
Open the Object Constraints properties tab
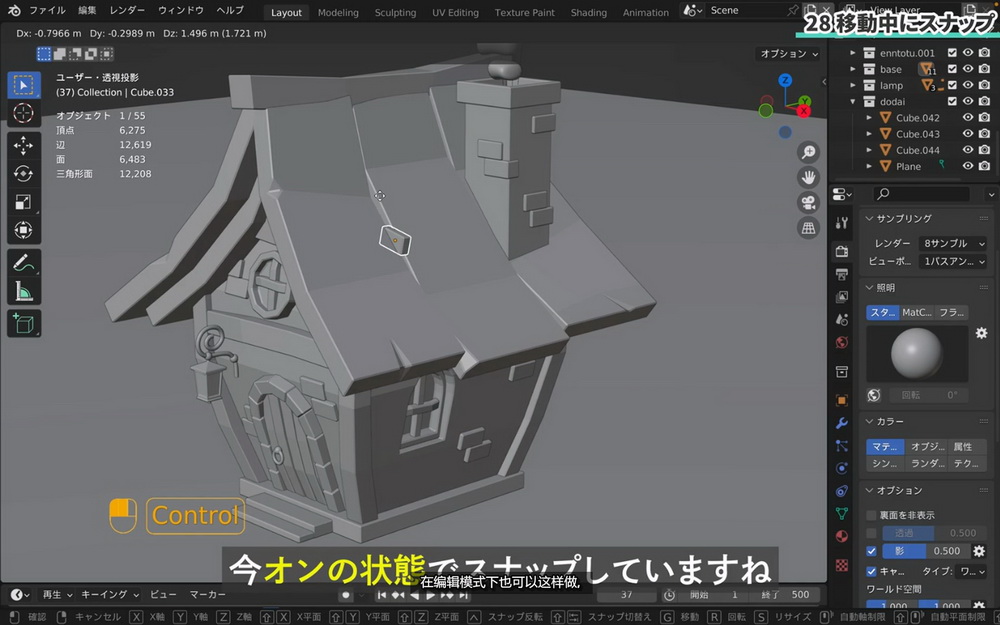(x=842, y=491)
